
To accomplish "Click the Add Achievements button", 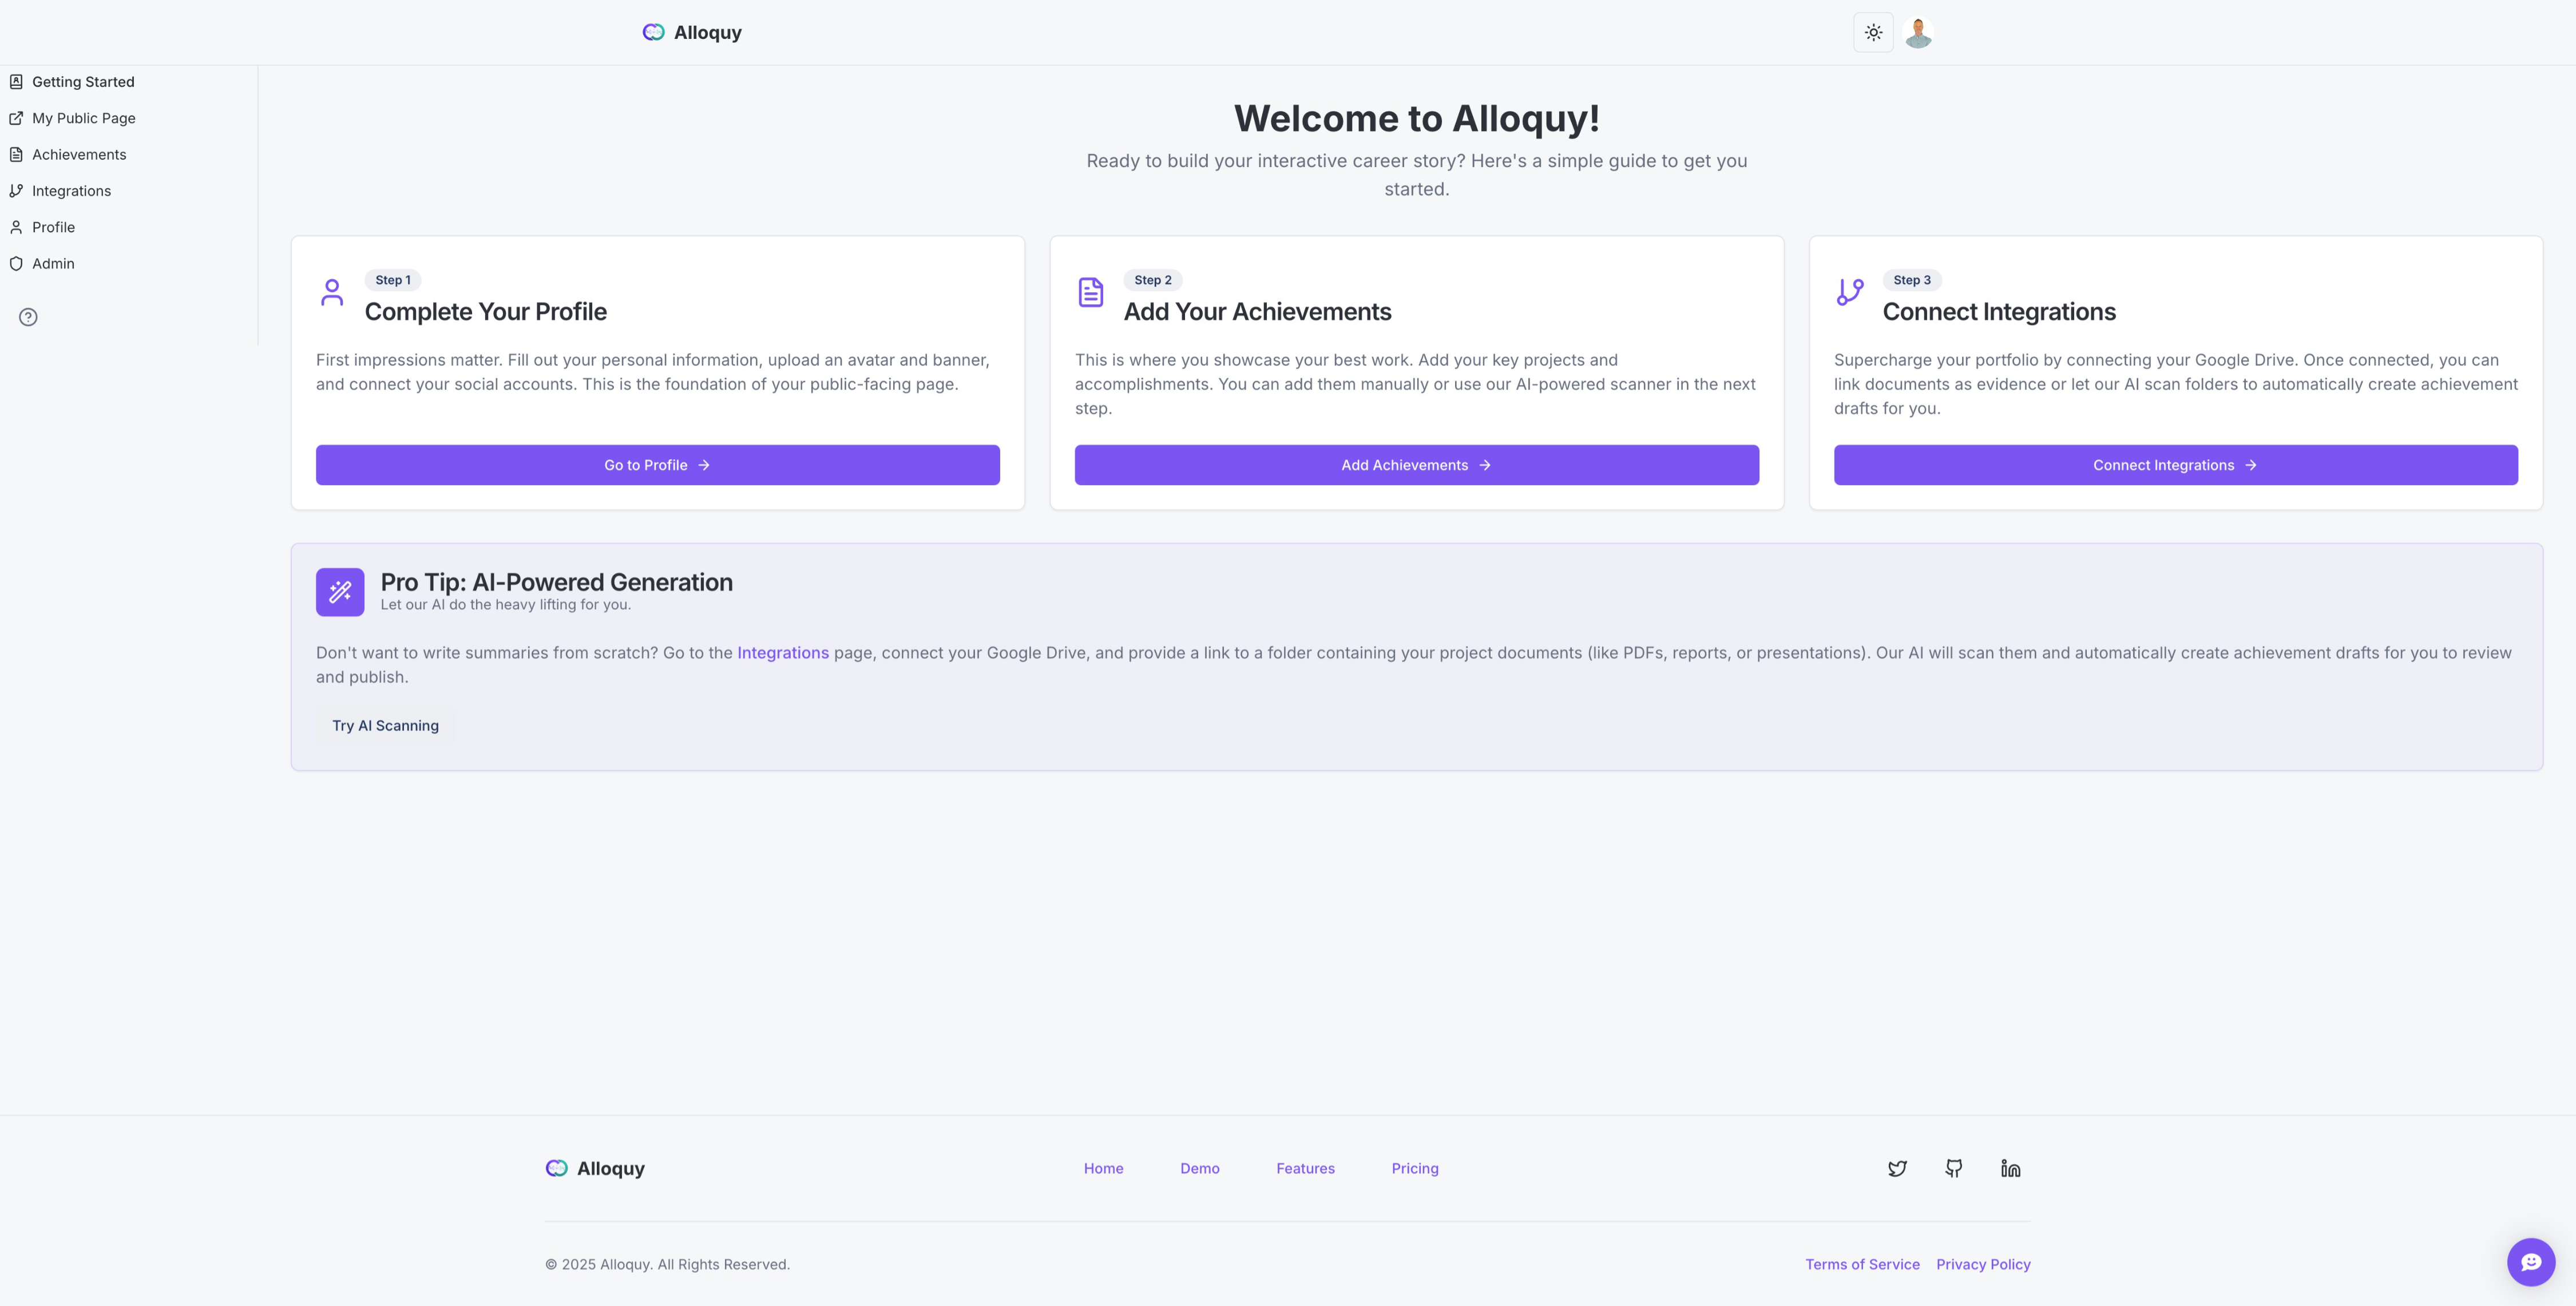I will point(1416,465).
